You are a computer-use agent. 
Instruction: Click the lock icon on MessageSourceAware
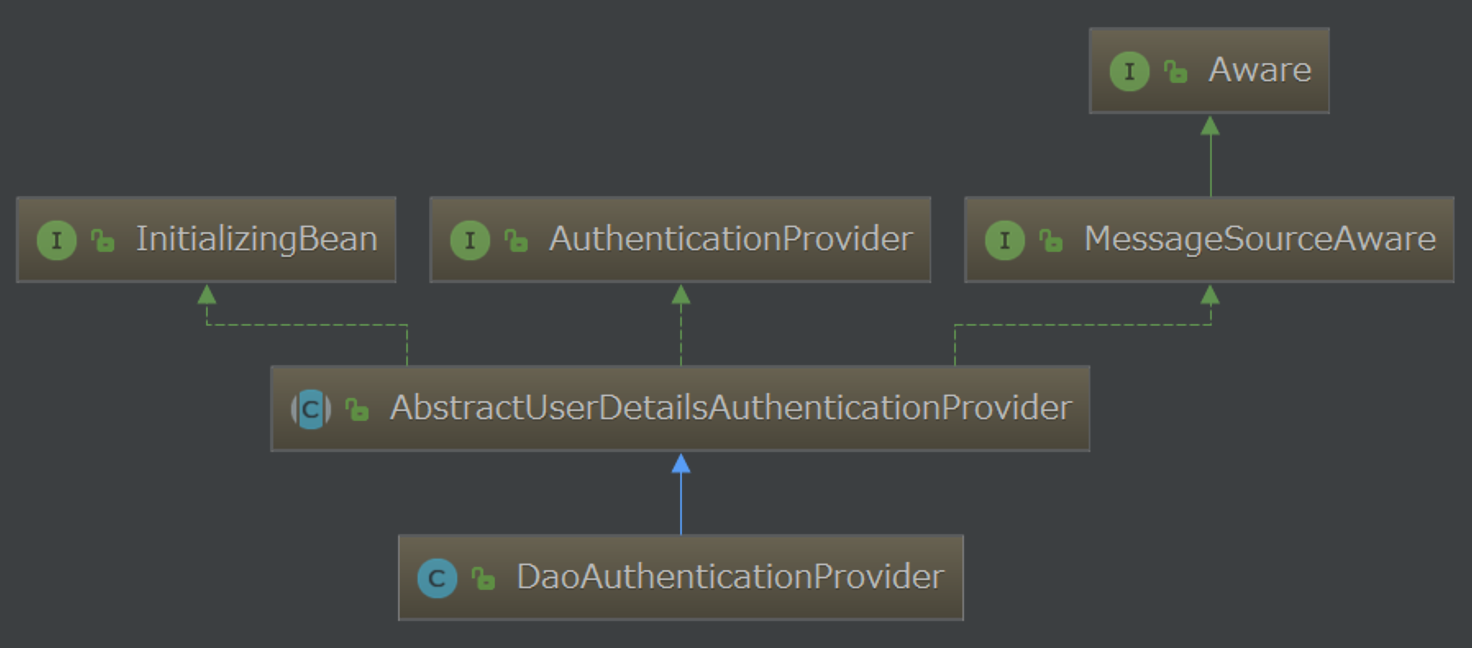[1051, 241]
